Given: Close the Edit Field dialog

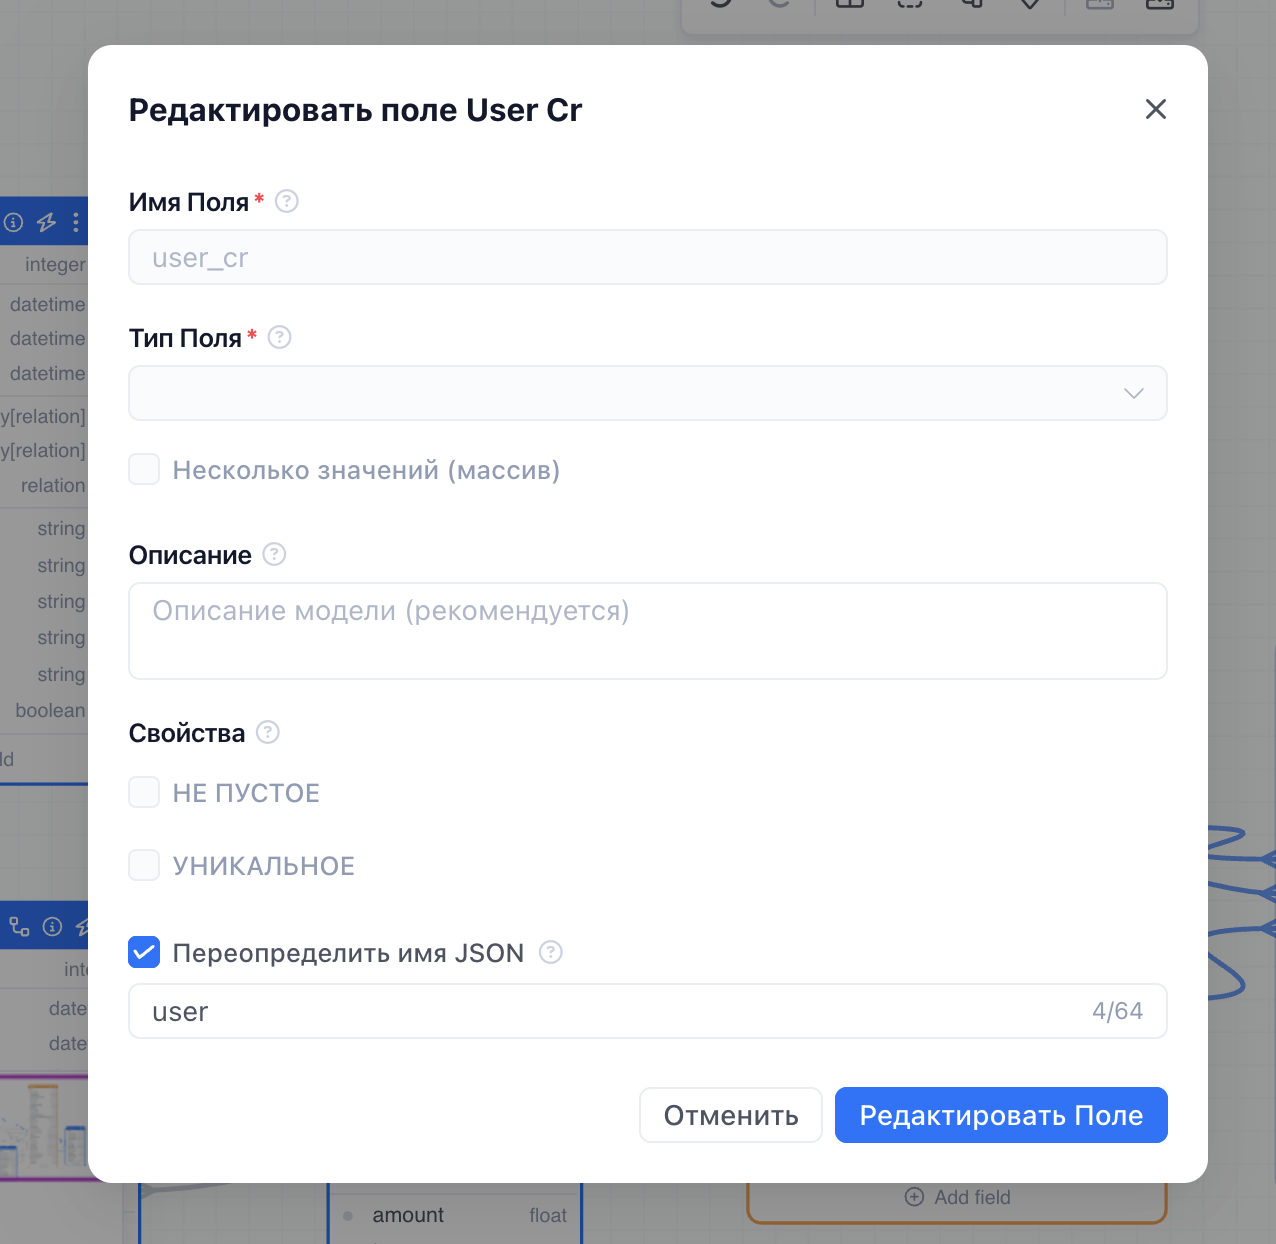Looking at the screenshot, I should click(1156, 109).
